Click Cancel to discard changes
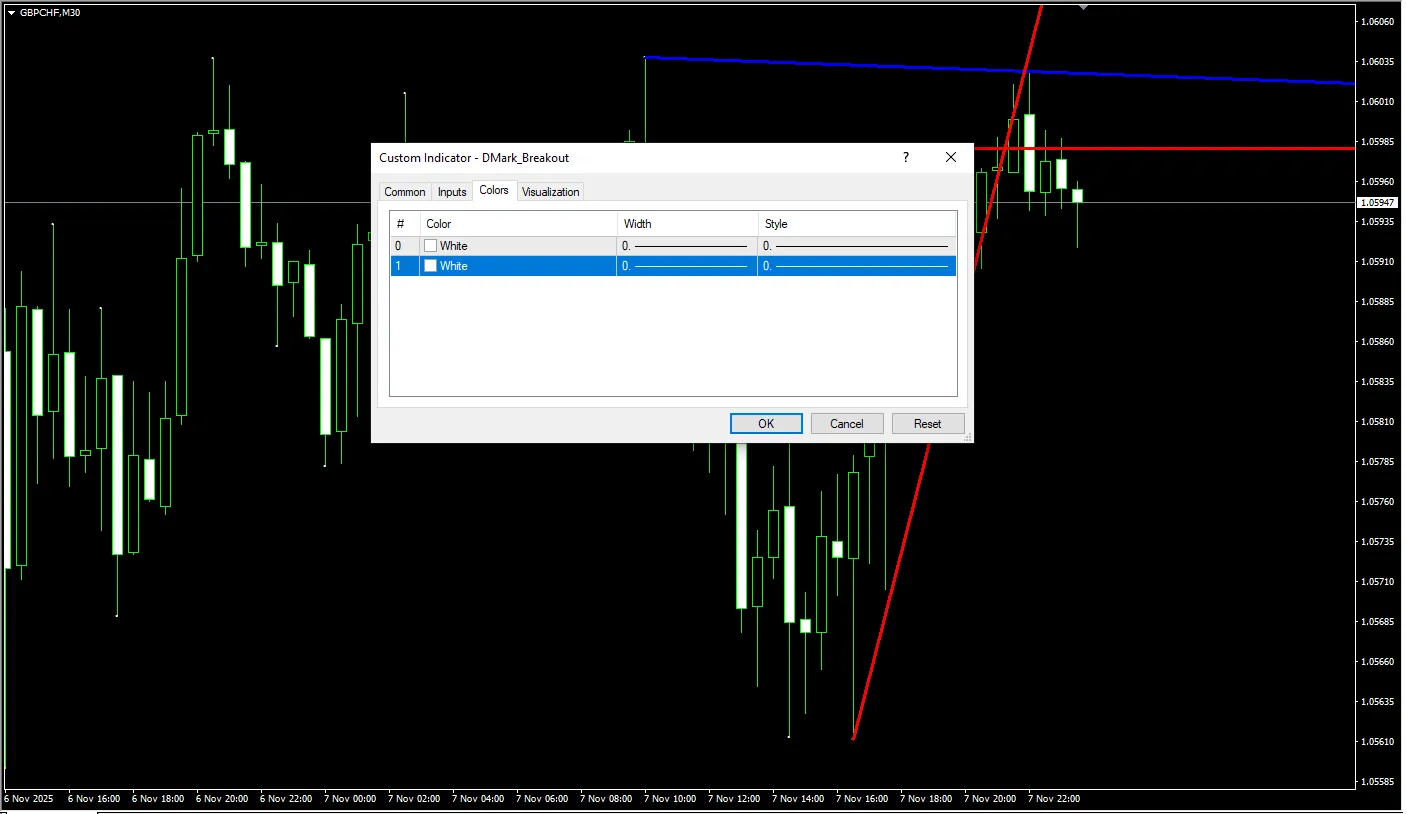The width and height of the screenshot is (1407, 814). click(846, 424)
